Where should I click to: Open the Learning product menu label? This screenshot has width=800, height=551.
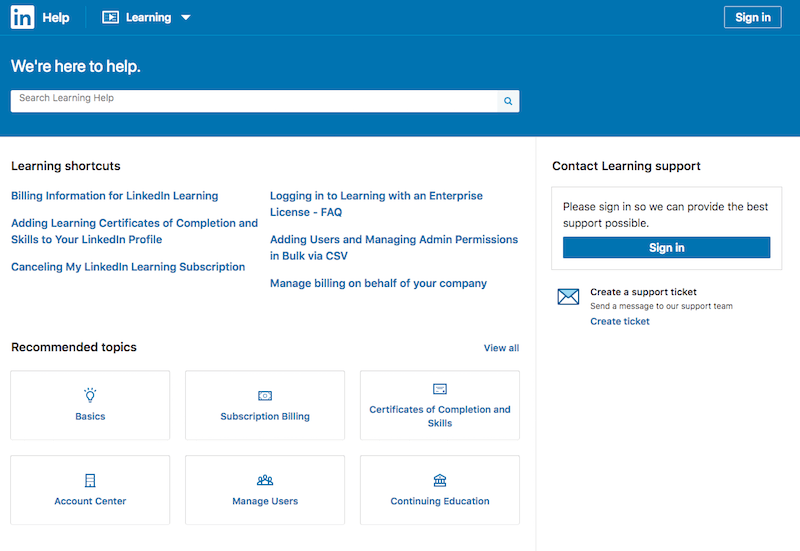click(148, 17)
